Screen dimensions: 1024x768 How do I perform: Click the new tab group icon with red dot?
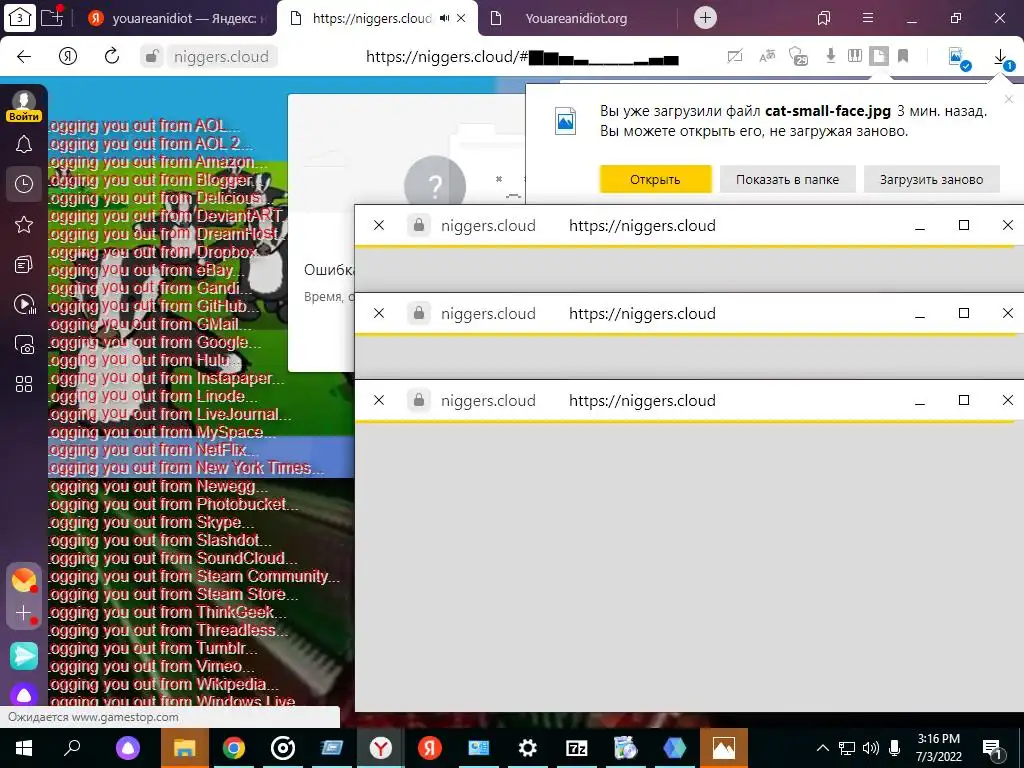tap(52, 17)
